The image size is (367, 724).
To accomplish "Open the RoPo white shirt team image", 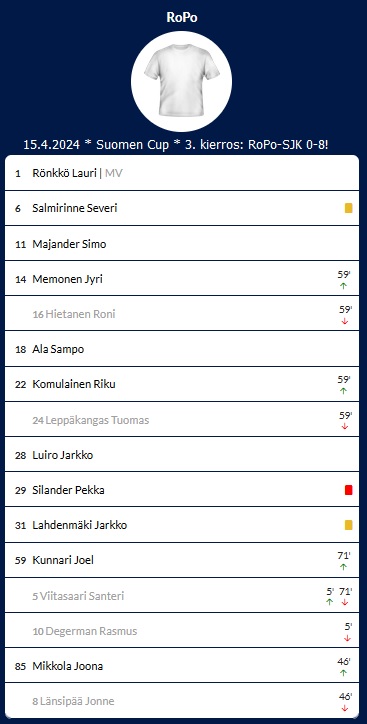I will [x=181, y=81].
